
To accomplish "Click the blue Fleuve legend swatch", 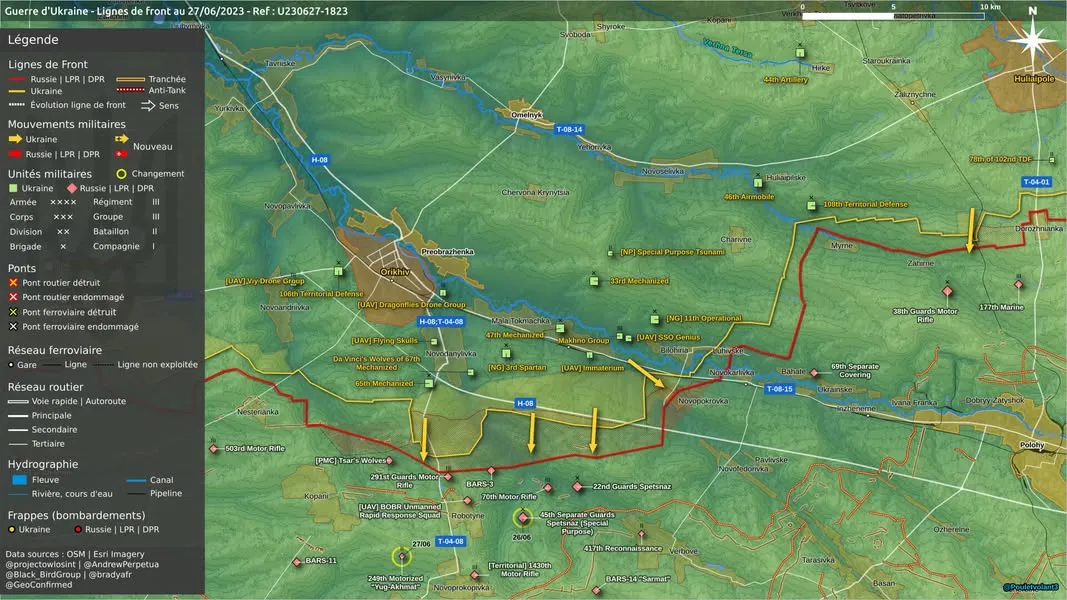I will pos(19,480).
